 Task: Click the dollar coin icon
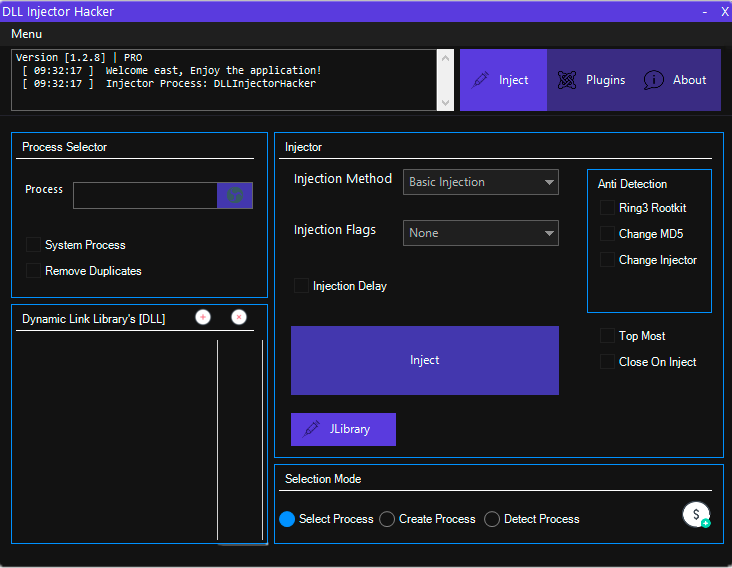(696, 515)
